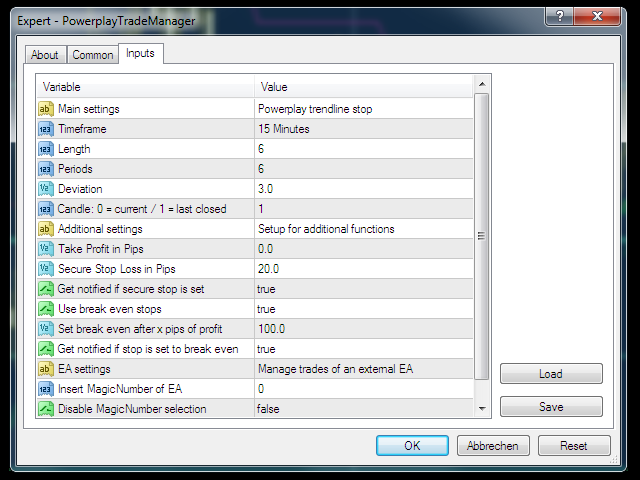Open the help question mark button

pyautogui.click(x=560, y=16)
